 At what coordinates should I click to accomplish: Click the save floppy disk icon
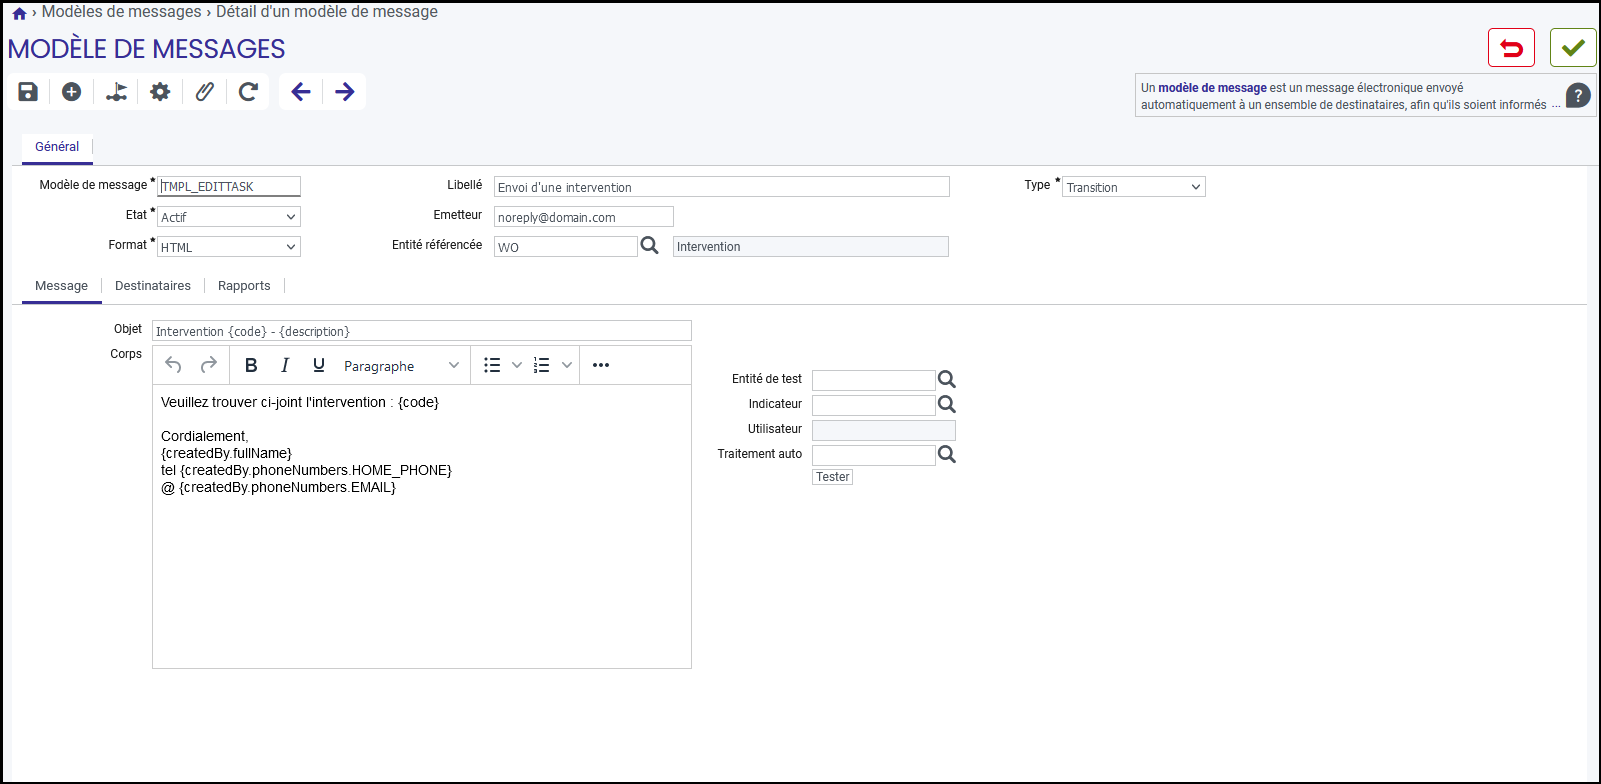pyautogui.click(x=28, y=92)
